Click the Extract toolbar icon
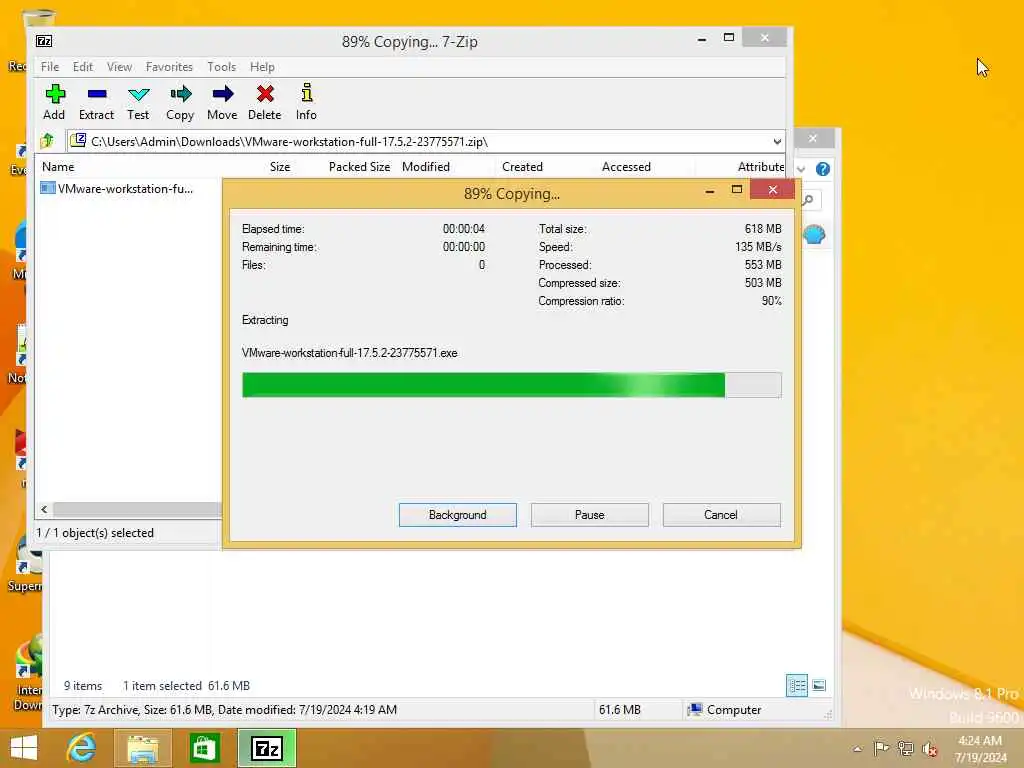 coord(97,95)
